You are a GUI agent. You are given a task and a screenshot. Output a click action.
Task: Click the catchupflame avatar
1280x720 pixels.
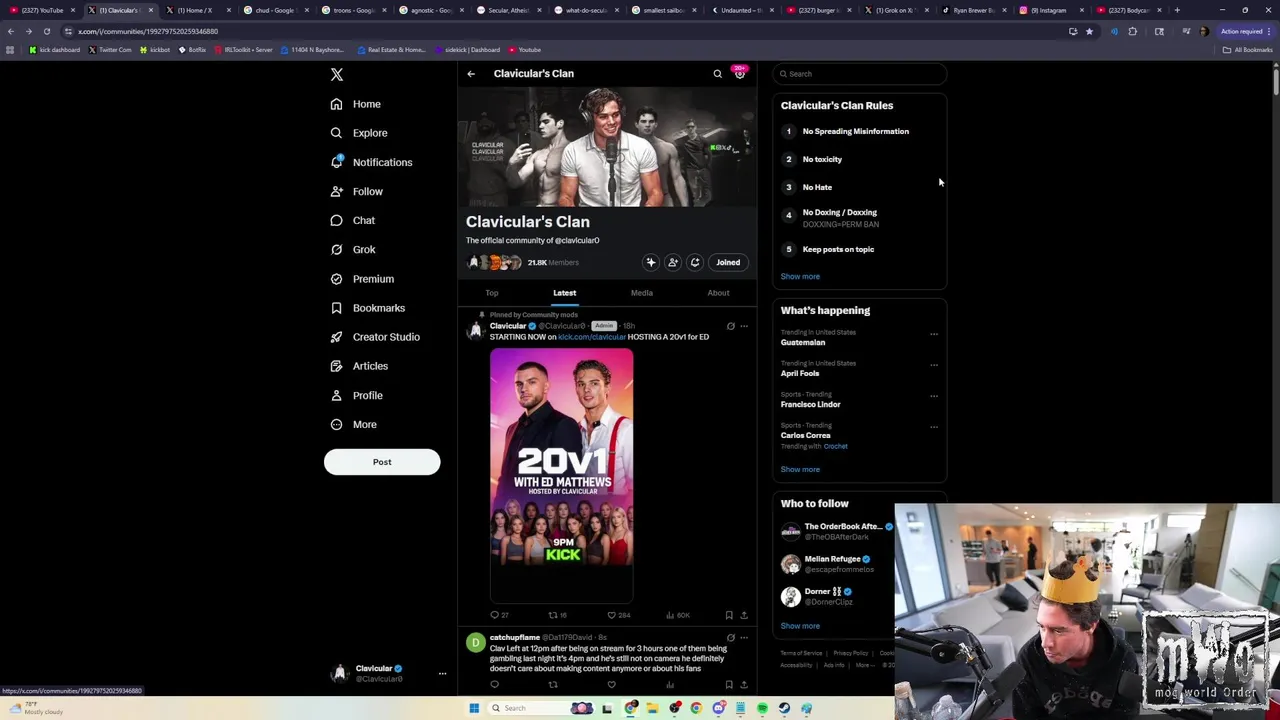pyautogui.click(x=475, y=643)
